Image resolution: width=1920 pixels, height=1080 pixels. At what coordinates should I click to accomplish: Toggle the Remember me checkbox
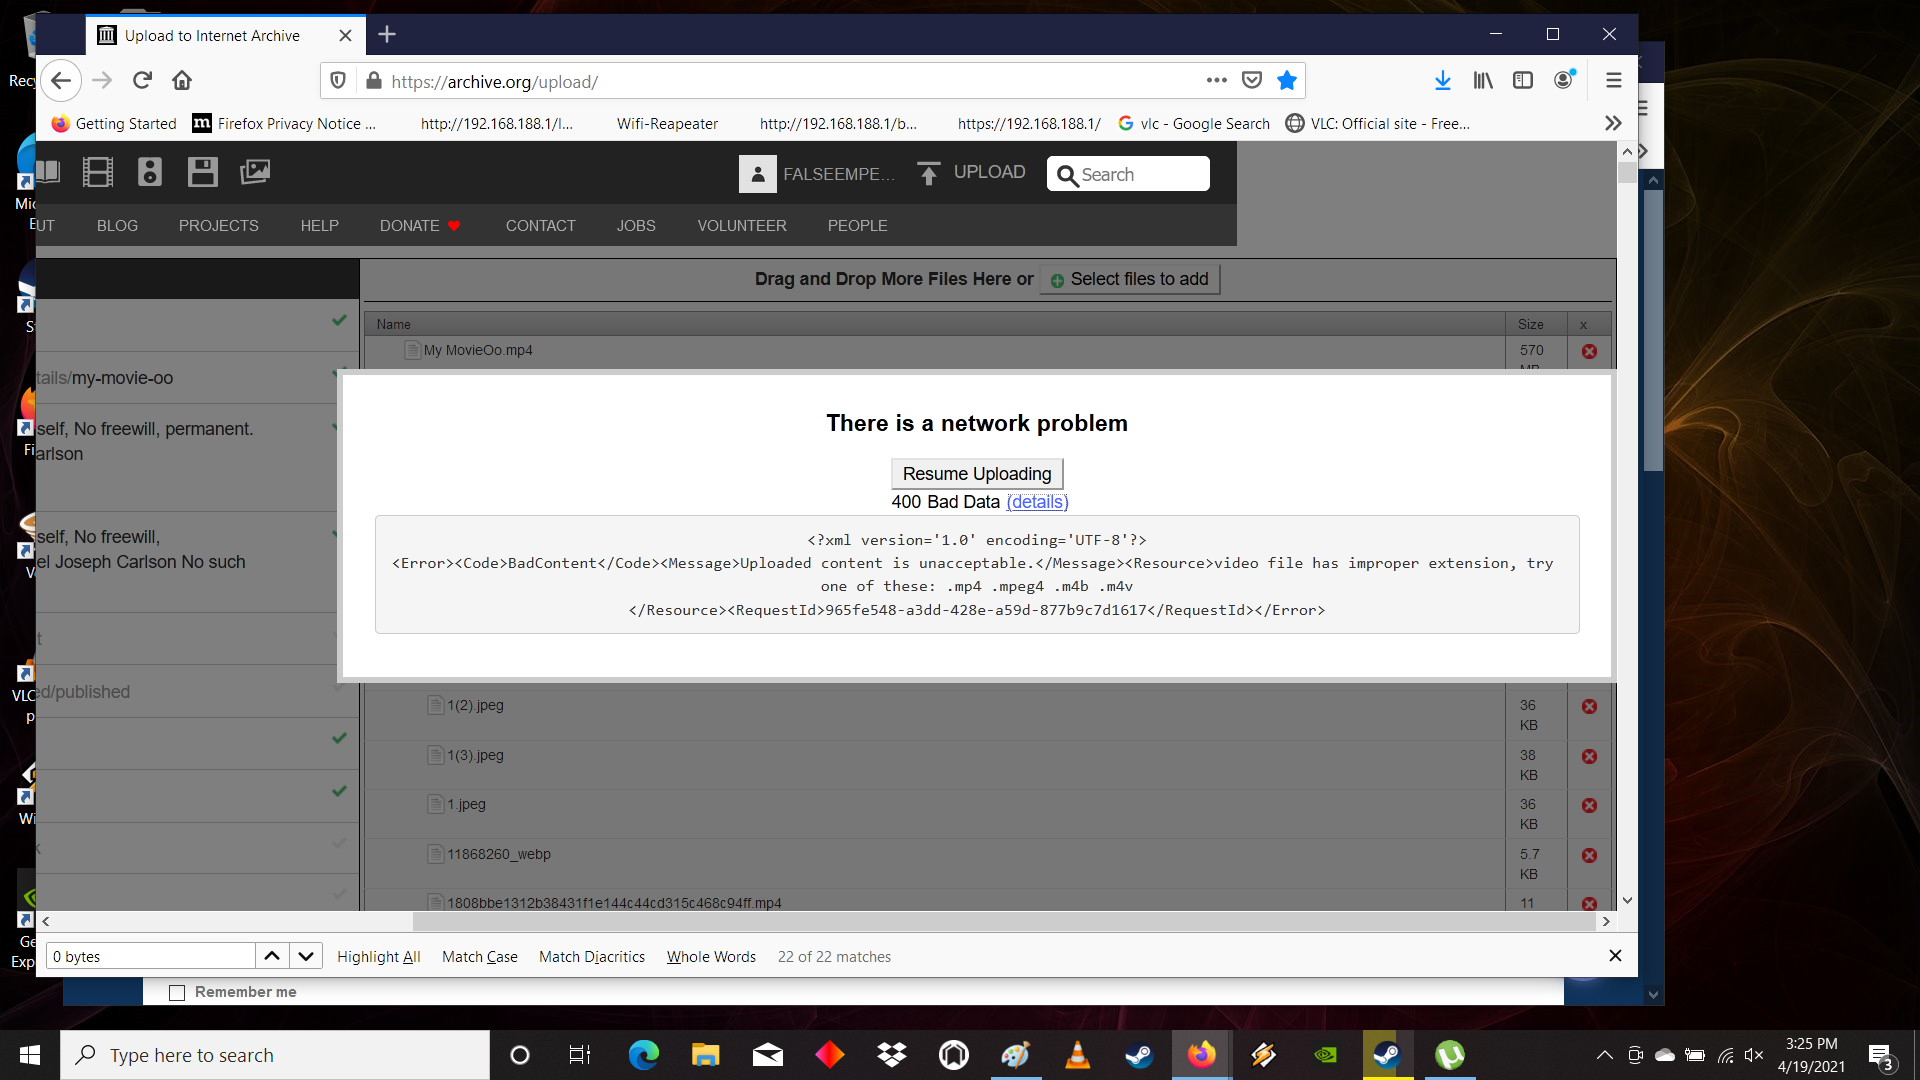177,993
